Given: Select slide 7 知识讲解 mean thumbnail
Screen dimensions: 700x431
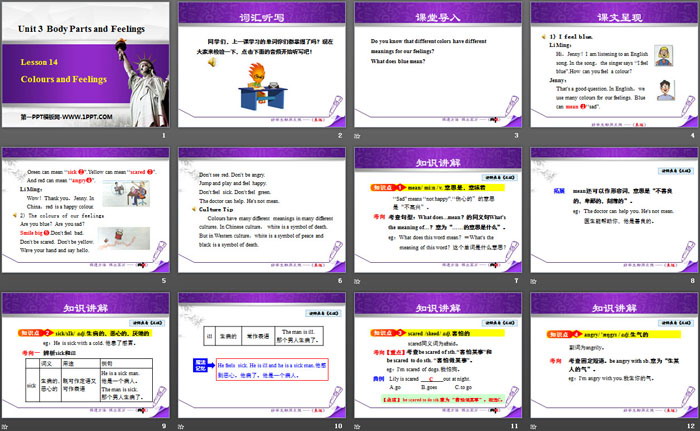Looking at the screenshot, I should click(x=438, y=210).
